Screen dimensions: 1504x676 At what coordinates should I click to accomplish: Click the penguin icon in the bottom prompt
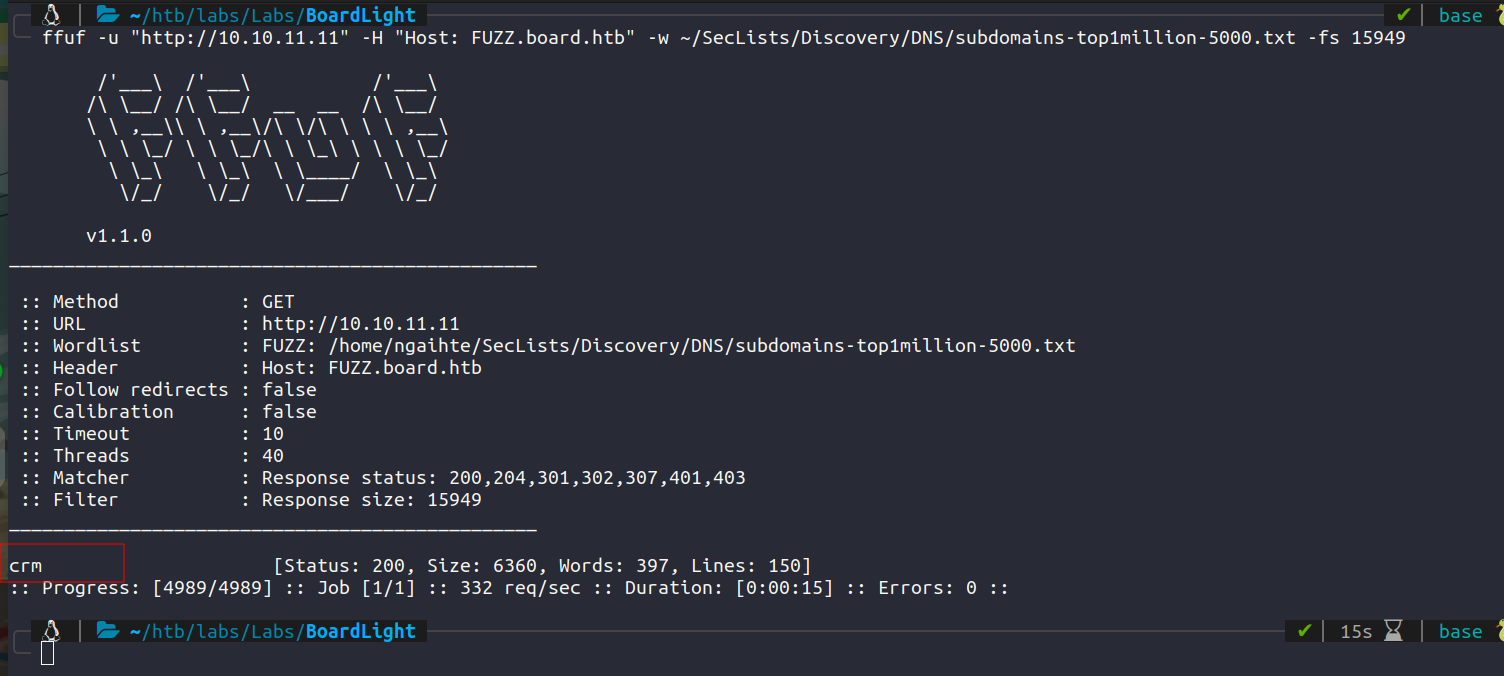click(x=51, y=631)
